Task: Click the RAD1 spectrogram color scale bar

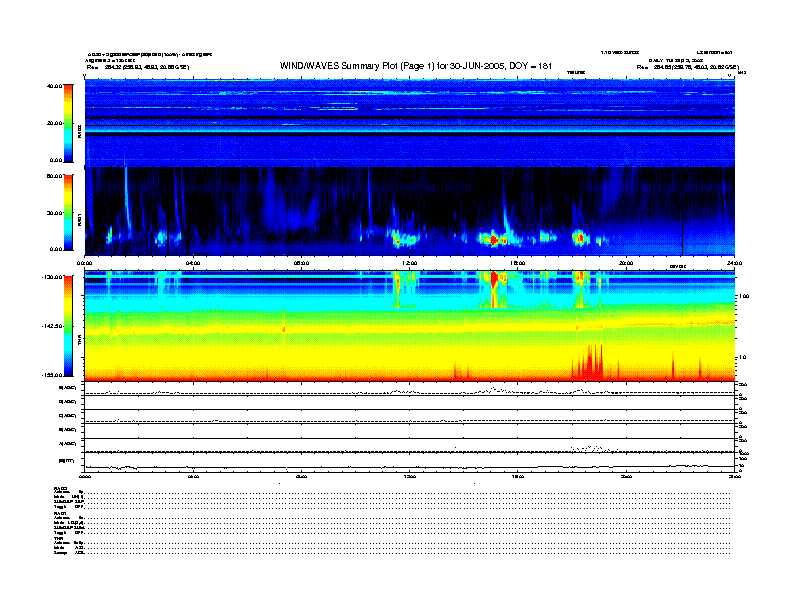Action: (68, 212)
